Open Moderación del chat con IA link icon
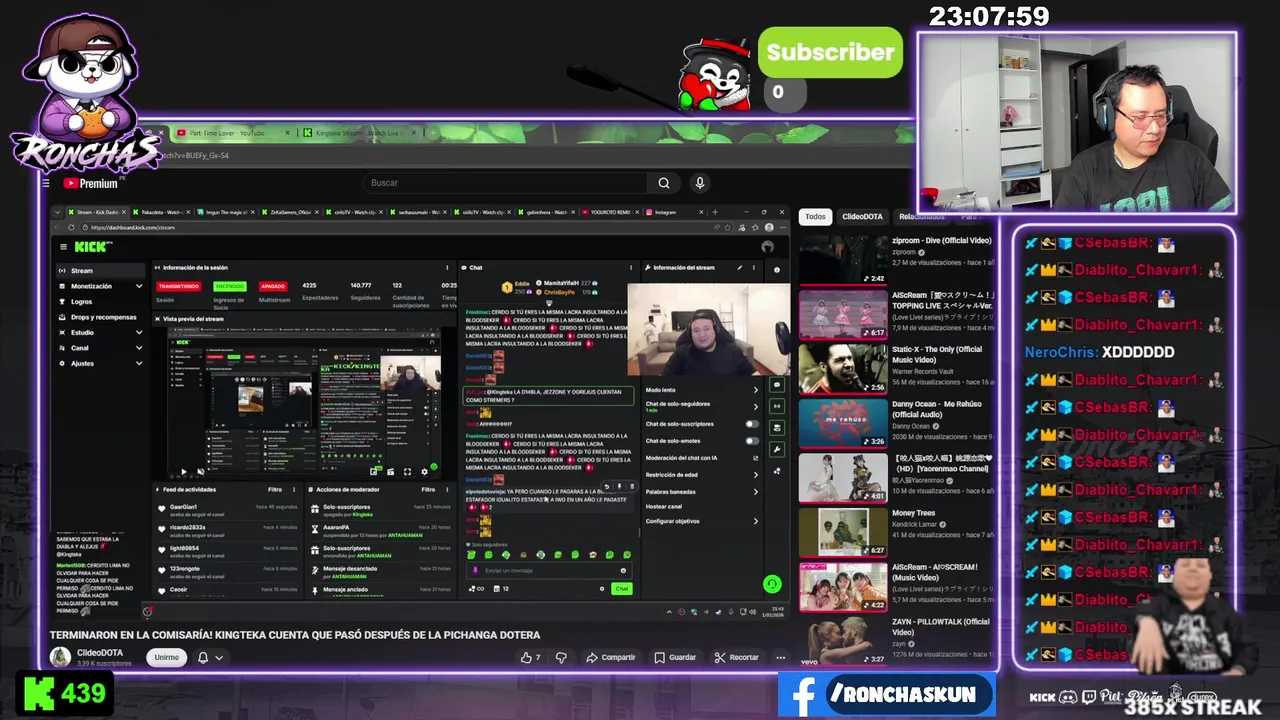1280x720 pixels. pos(755,458)
